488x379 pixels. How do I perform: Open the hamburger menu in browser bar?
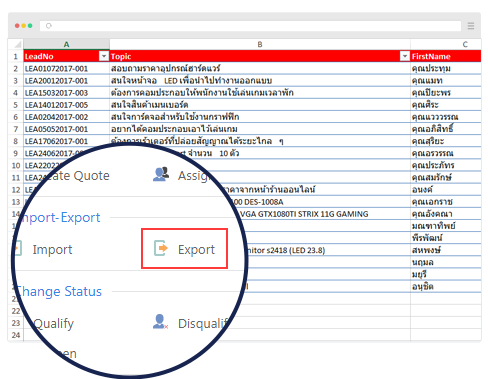(x=471, y=26)
